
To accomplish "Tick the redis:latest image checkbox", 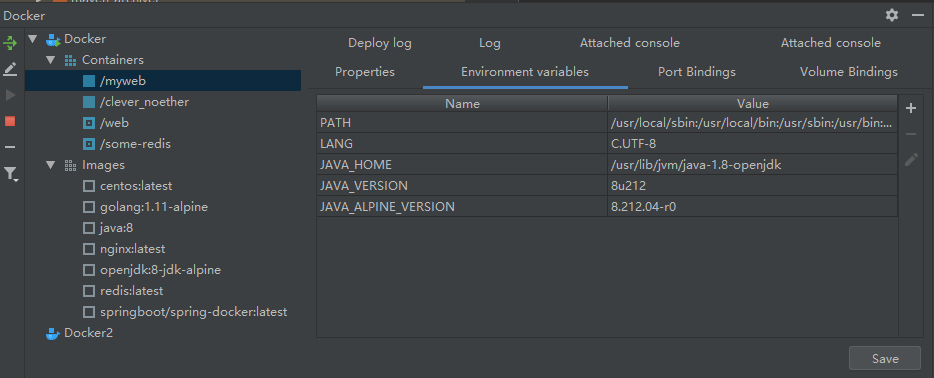I will (89, 291).
